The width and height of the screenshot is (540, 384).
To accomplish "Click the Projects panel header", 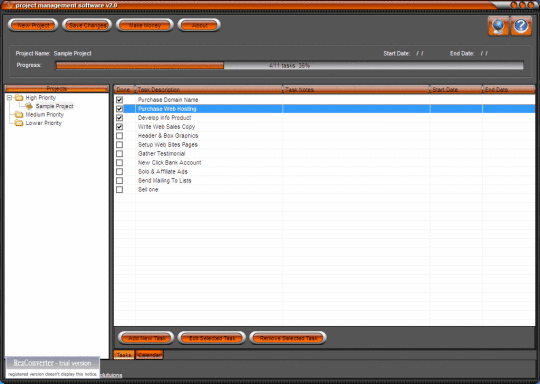I will [x=57, y=89].
